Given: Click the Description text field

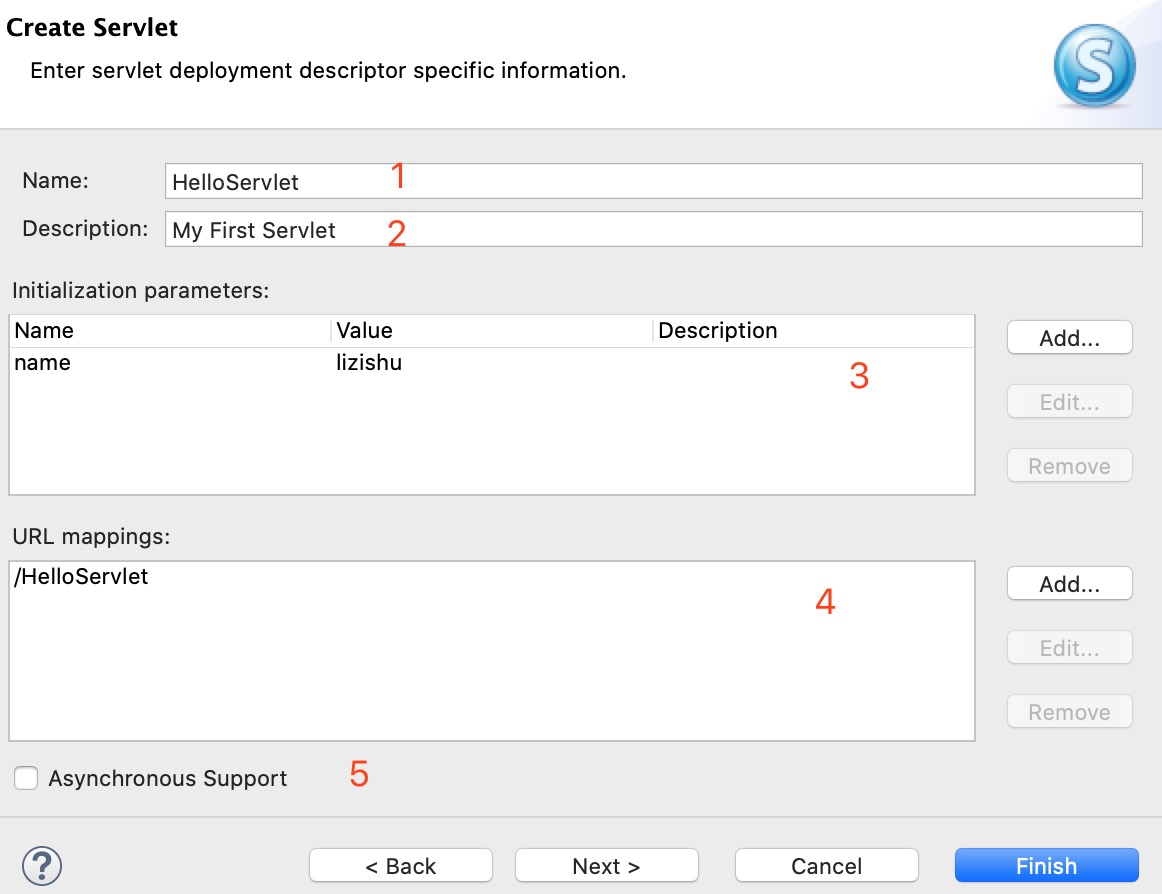Looking at the screenshot, I should (x=652, y=229).
